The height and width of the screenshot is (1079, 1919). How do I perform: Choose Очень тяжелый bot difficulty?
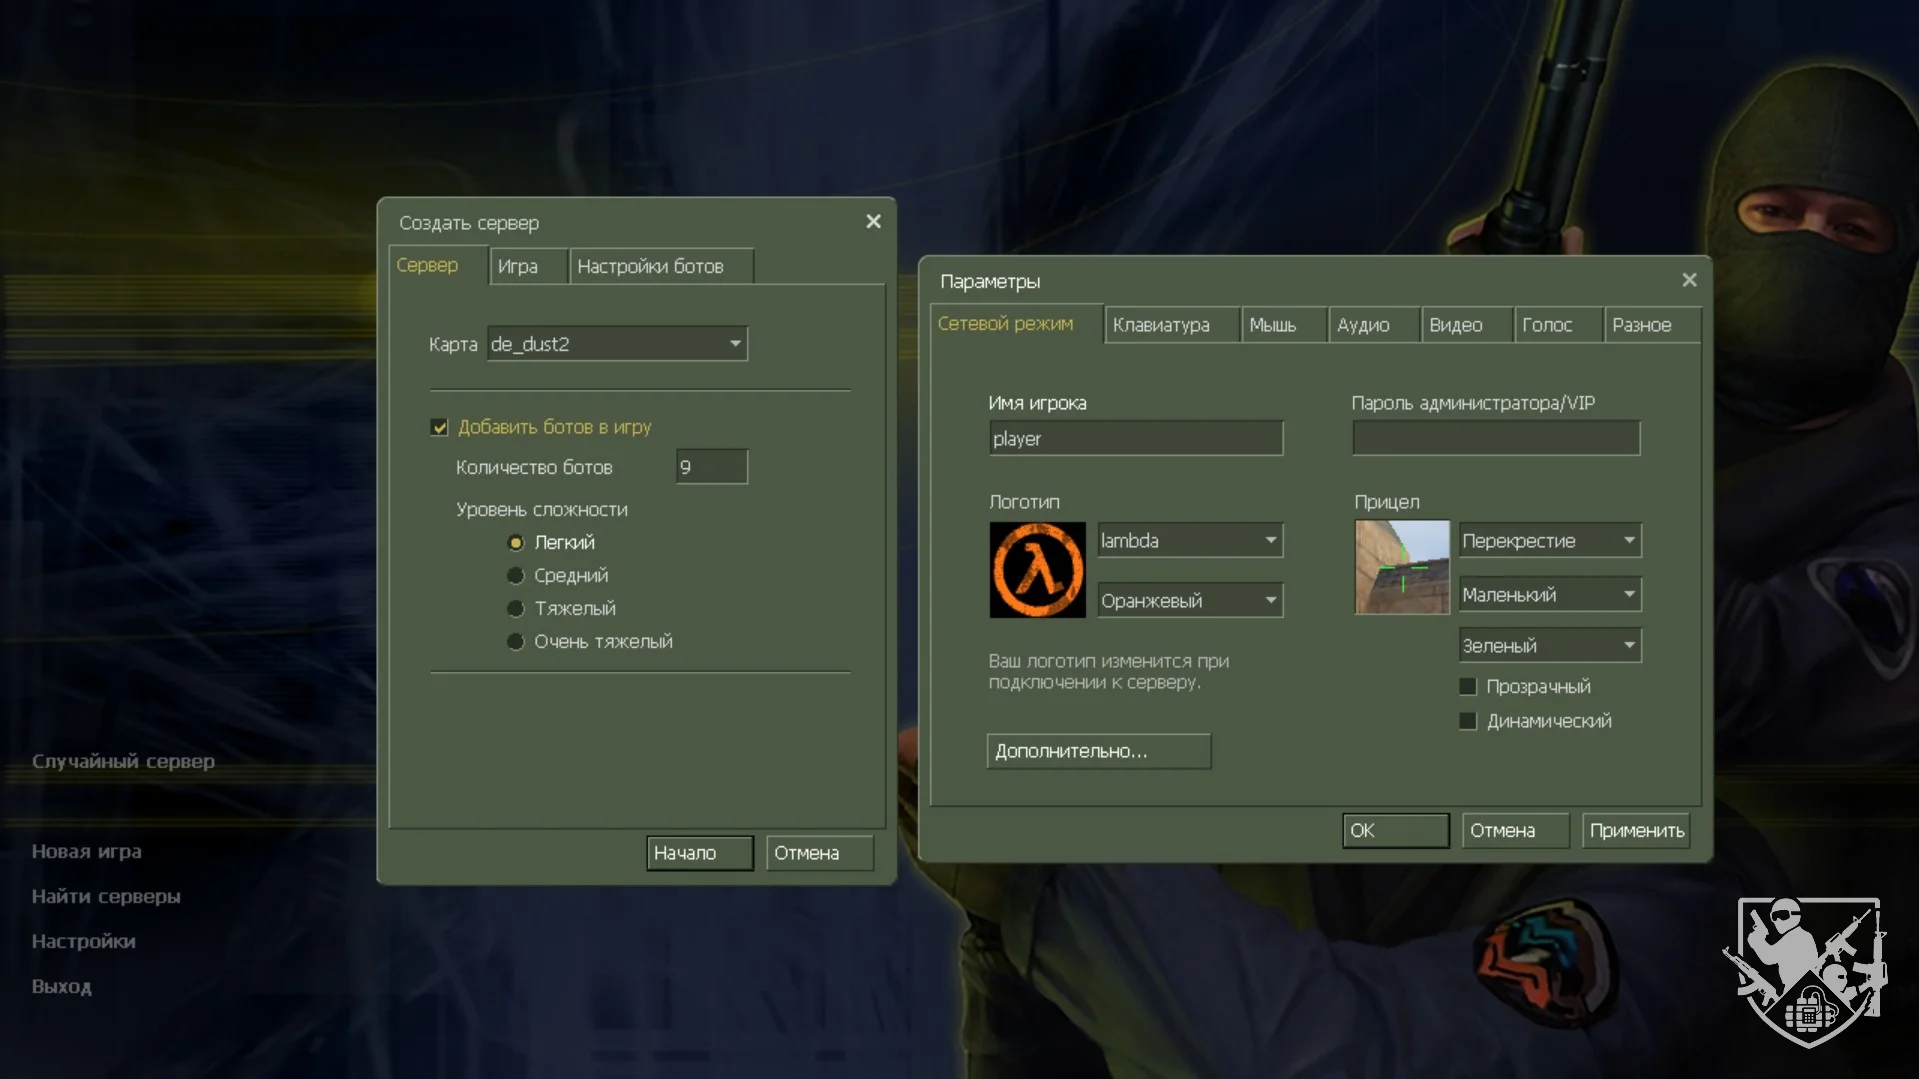(x=516, y=642)
